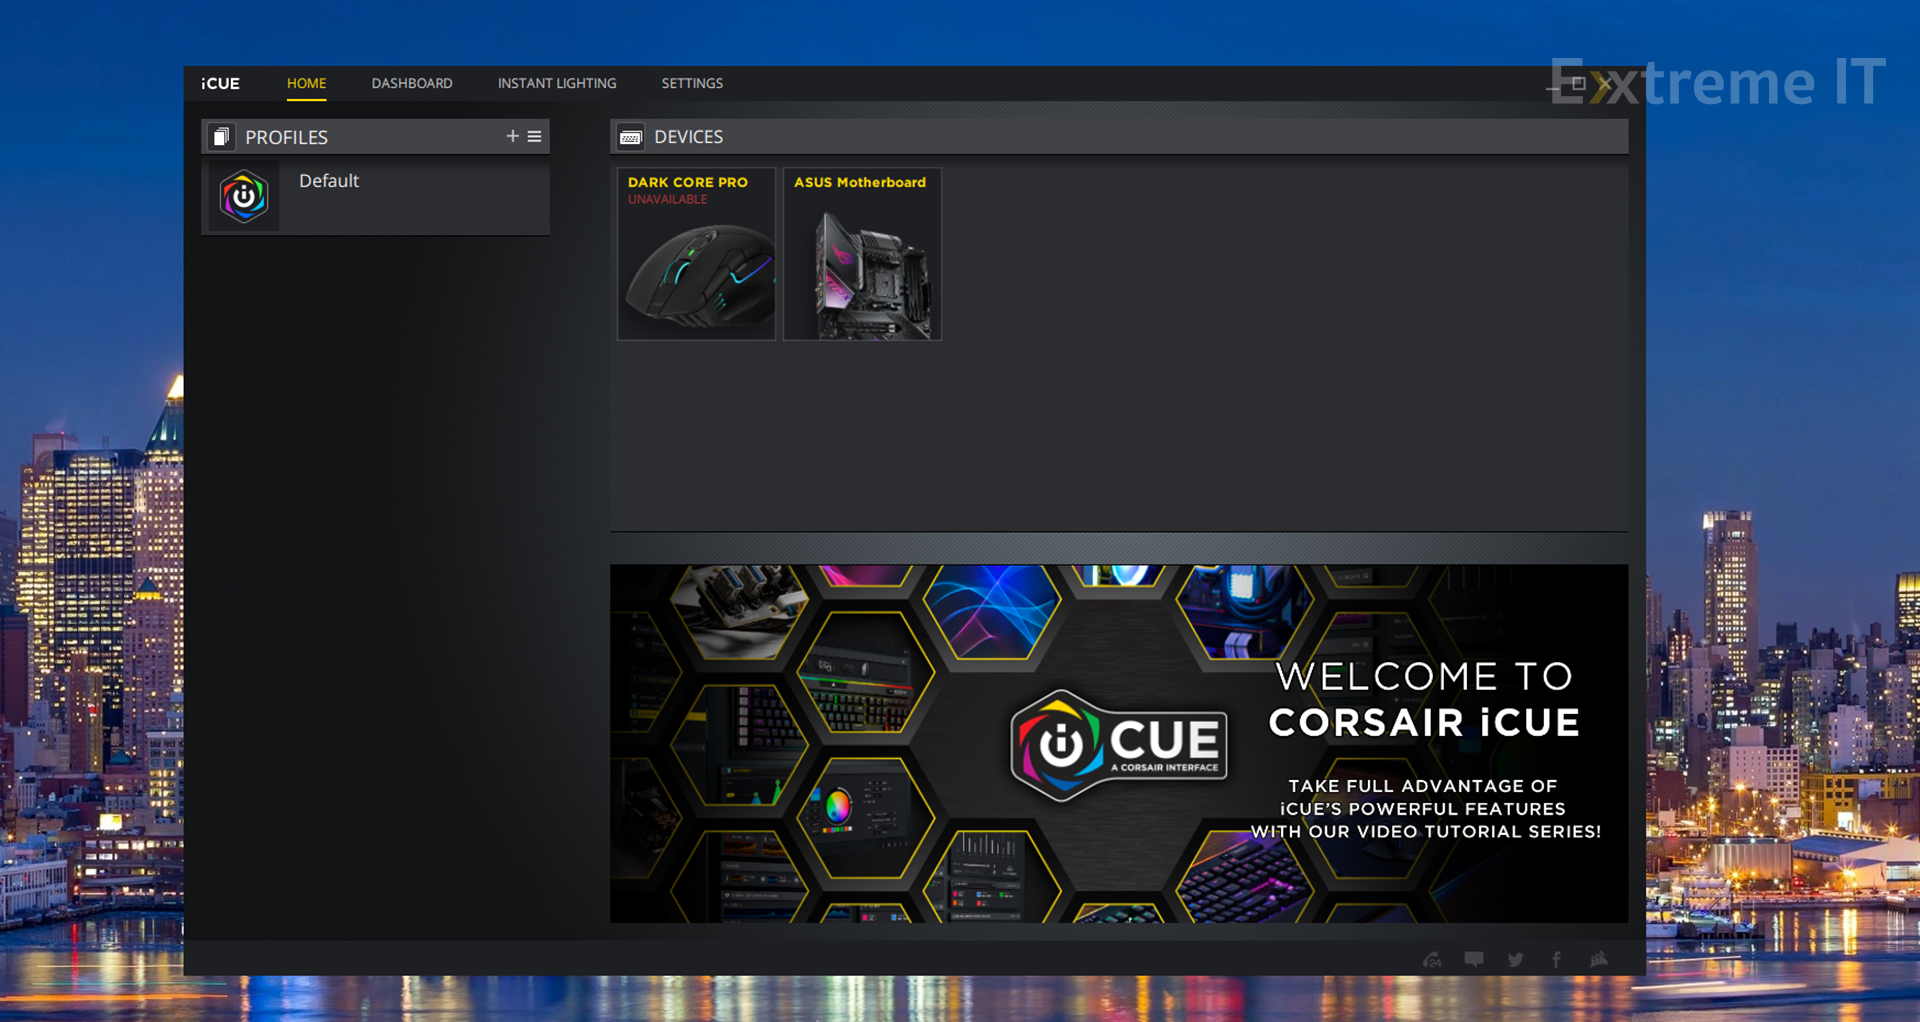Switch to the DASHBOARD tab
Screen dimensions: 1920x1022
coord(412,83)
